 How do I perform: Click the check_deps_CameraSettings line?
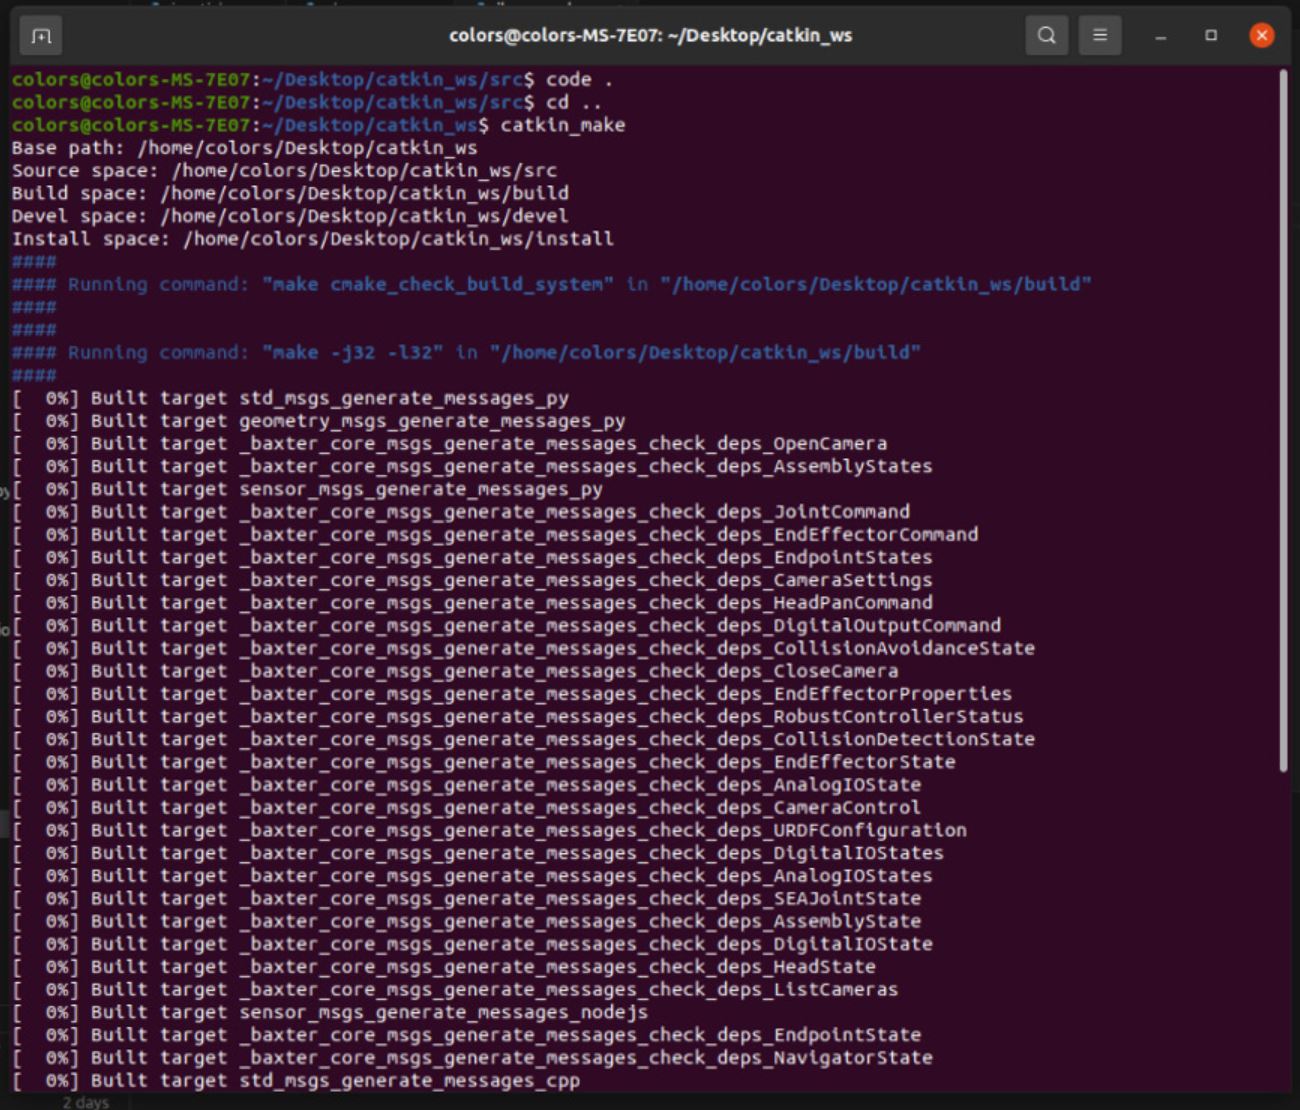(x=472, y=580)
